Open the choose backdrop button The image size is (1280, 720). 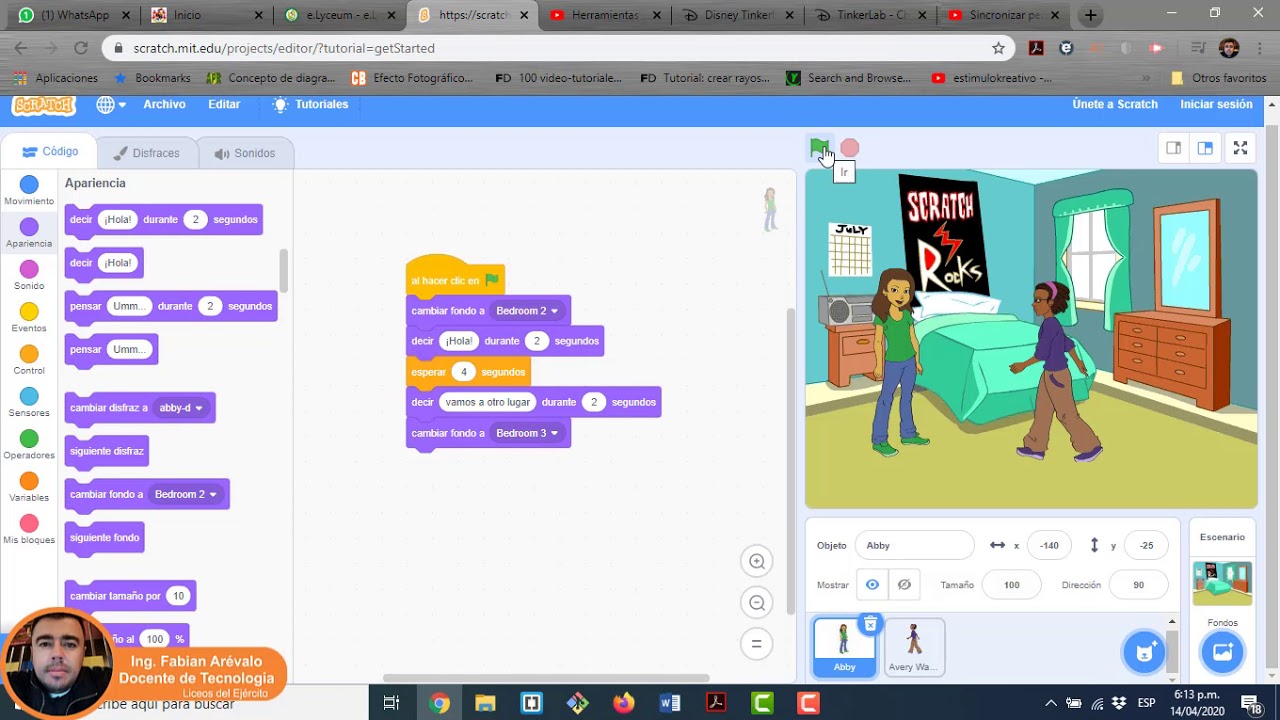(1222, 653)
